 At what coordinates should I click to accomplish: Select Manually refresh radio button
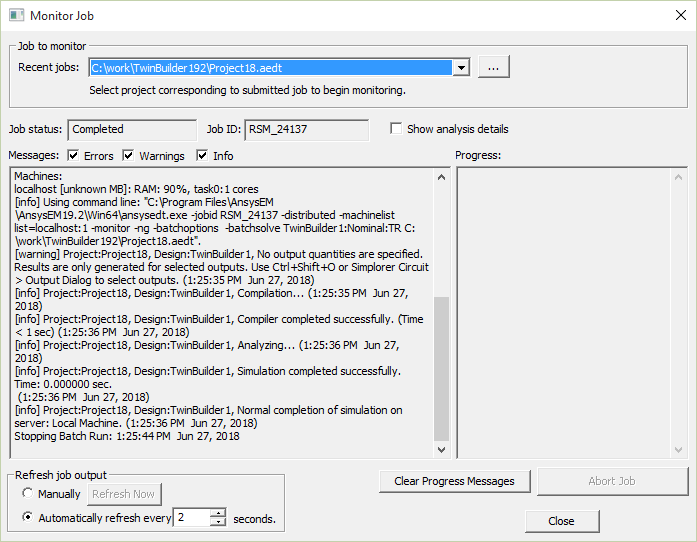(28, 493)
